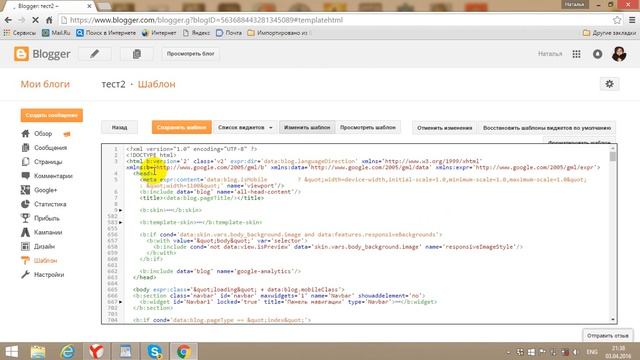This screenshot has height=360, width=640.
Task: Open Yandex Browser from the taskbar
Action: [96, 351]
